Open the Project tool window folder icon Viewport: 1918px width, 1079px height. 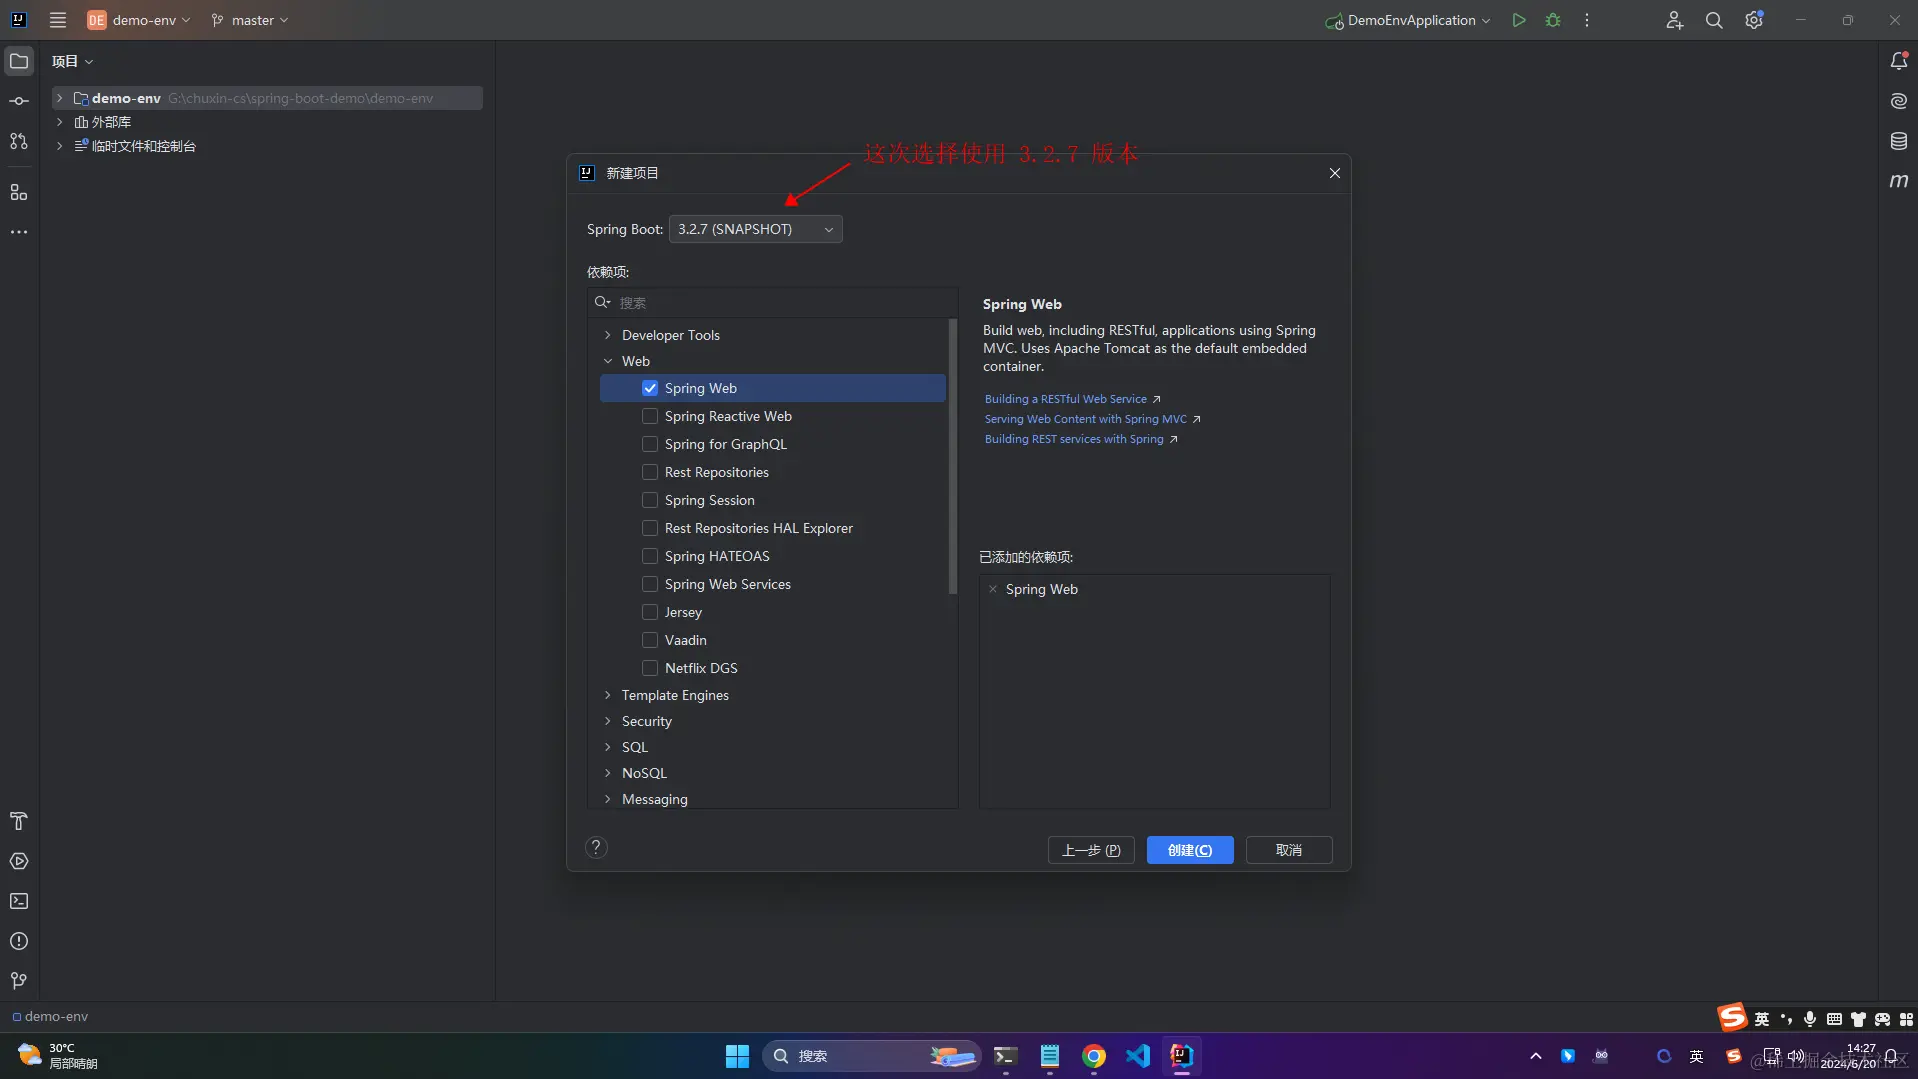pos(19,61)
